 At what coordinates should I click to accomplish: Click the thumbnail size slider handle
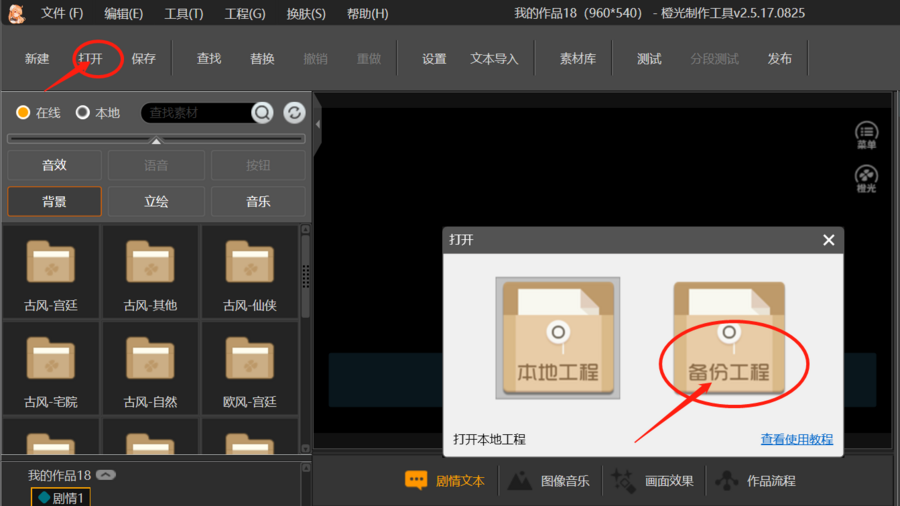156,141
